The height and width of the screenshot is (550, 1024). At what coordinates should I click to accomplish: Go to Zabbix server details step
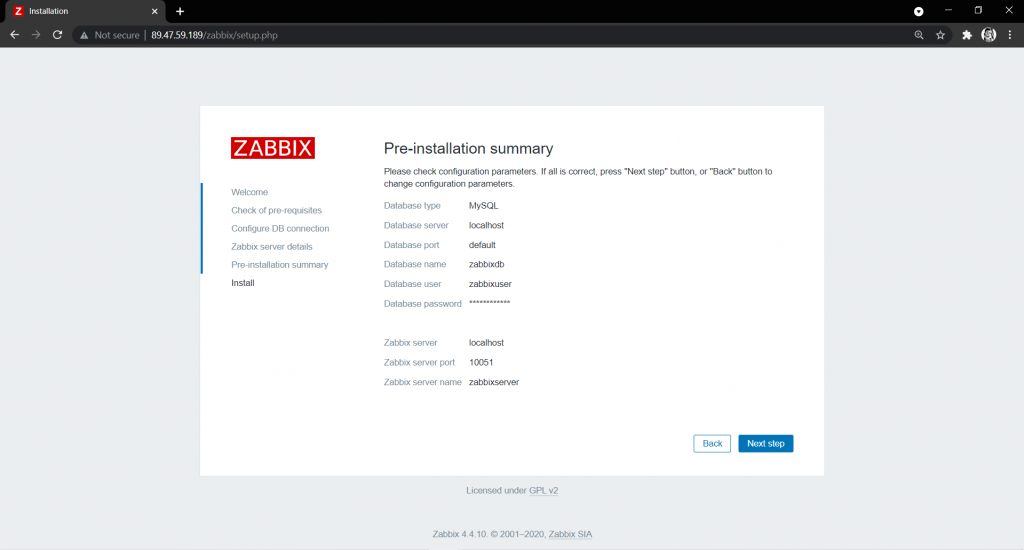[x=272, y=247]
